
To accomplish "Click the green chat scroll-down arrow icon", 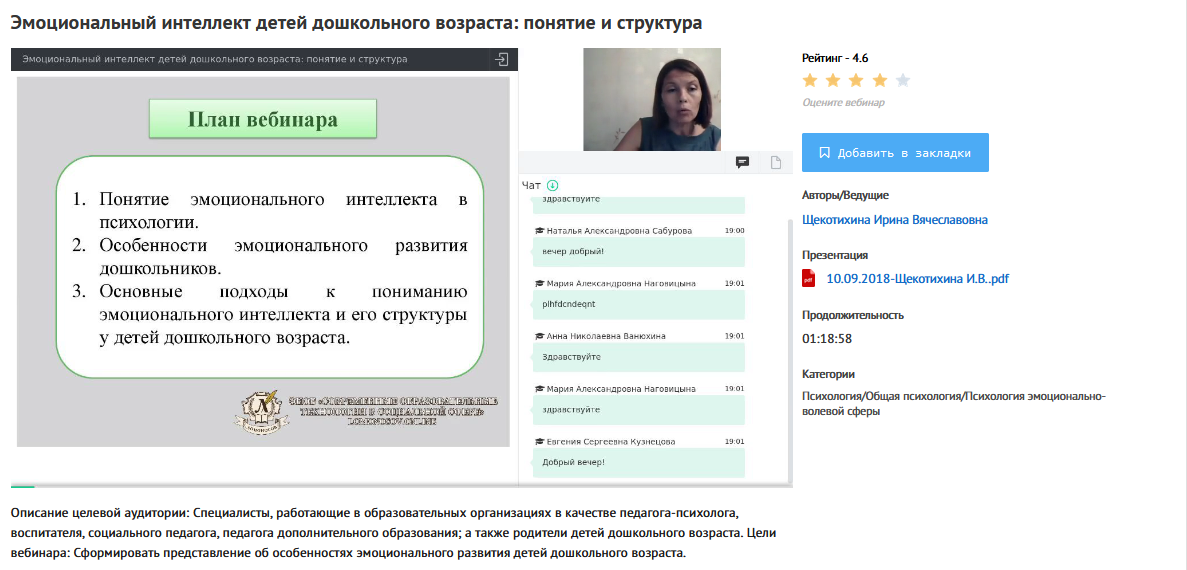I will pos(552,185).
